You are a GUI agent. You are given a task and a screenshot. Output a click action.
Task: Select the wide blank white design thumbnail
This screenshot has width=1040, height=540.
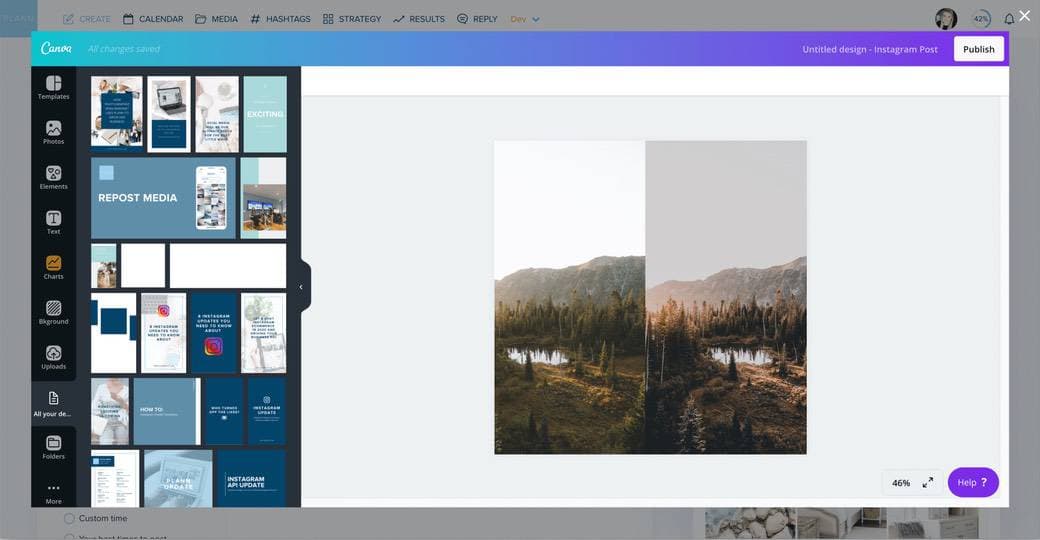click(x=228, y=266)
